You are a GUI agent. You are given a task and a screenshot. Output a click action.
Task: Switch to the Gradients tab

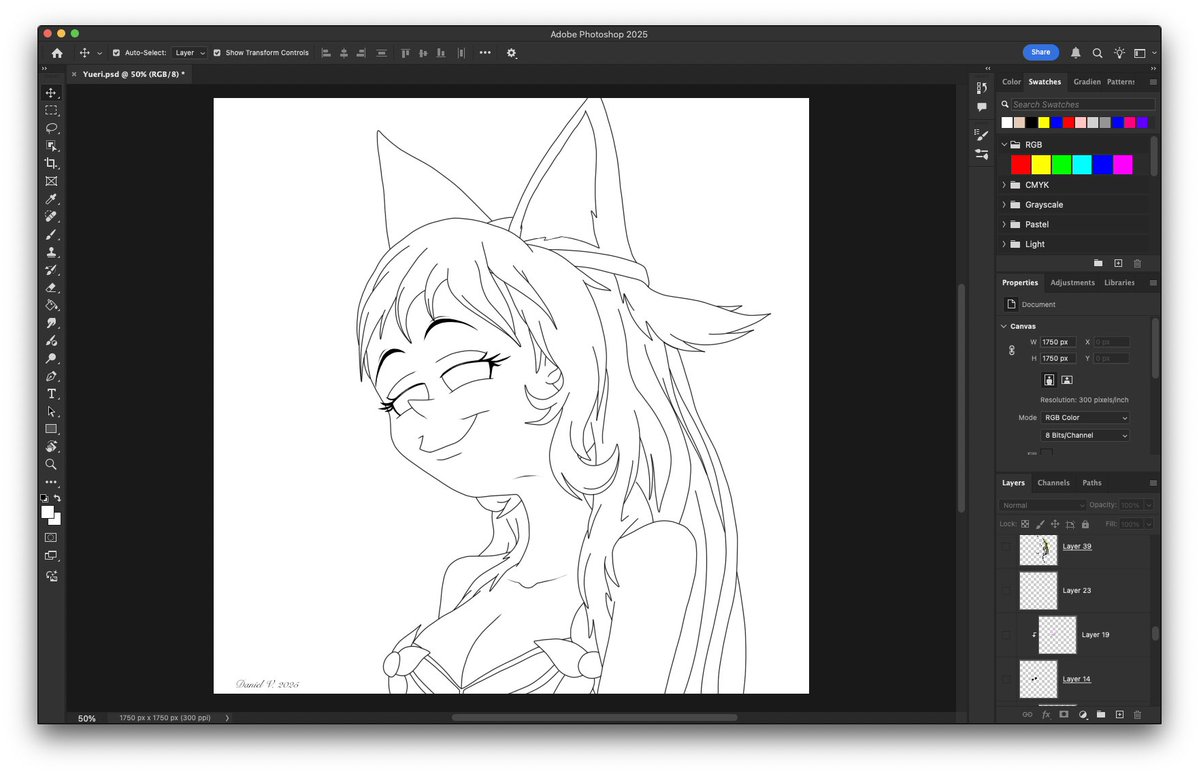[x=1087, y=82]
